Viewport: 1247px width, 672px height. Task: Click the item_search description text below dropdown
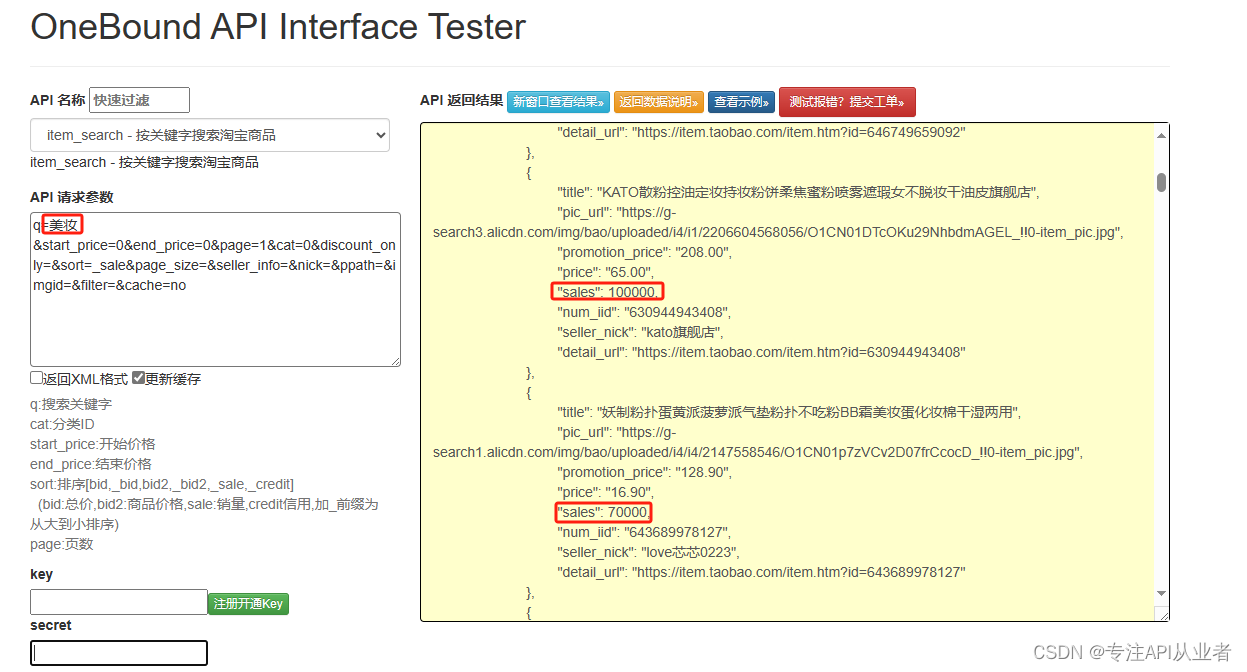point(144,162)
